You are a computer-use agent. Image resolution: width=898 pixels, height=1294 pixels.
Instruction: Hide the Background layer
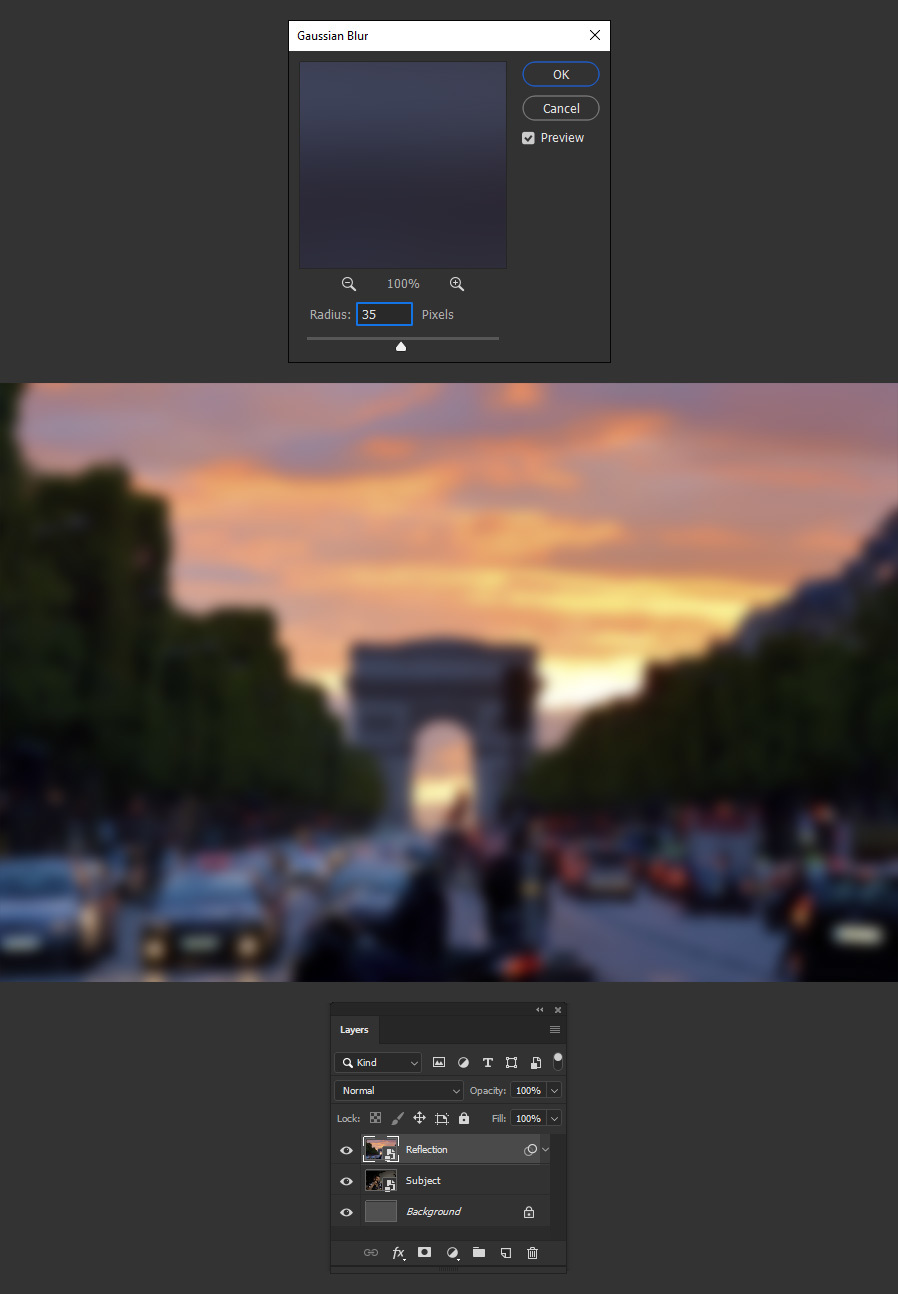click(x=346, y=1212)
